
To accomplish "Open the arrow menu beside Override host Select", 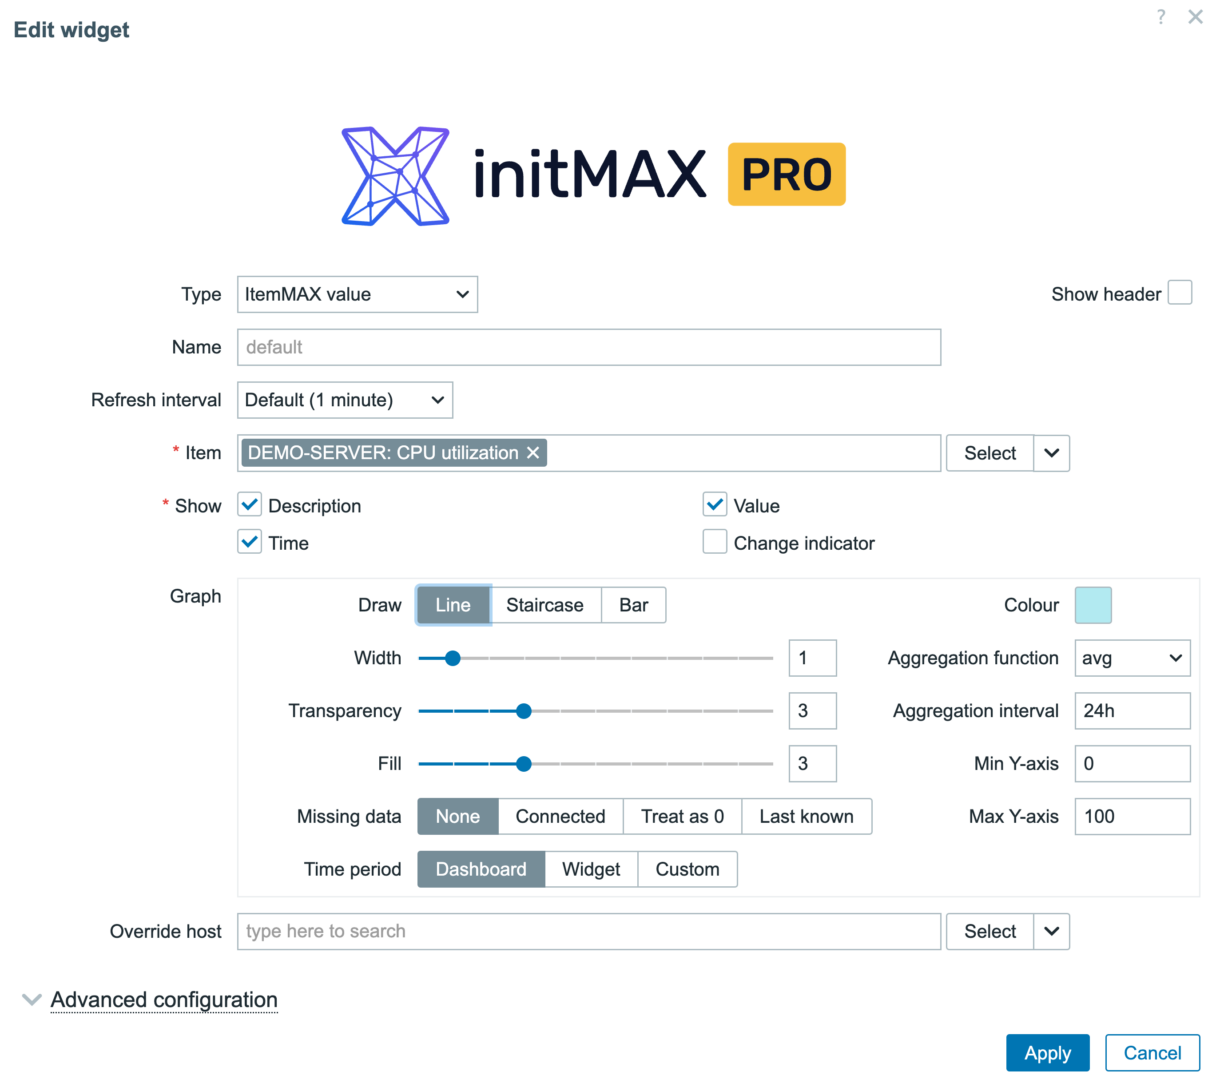I will tap(1051, 931).
